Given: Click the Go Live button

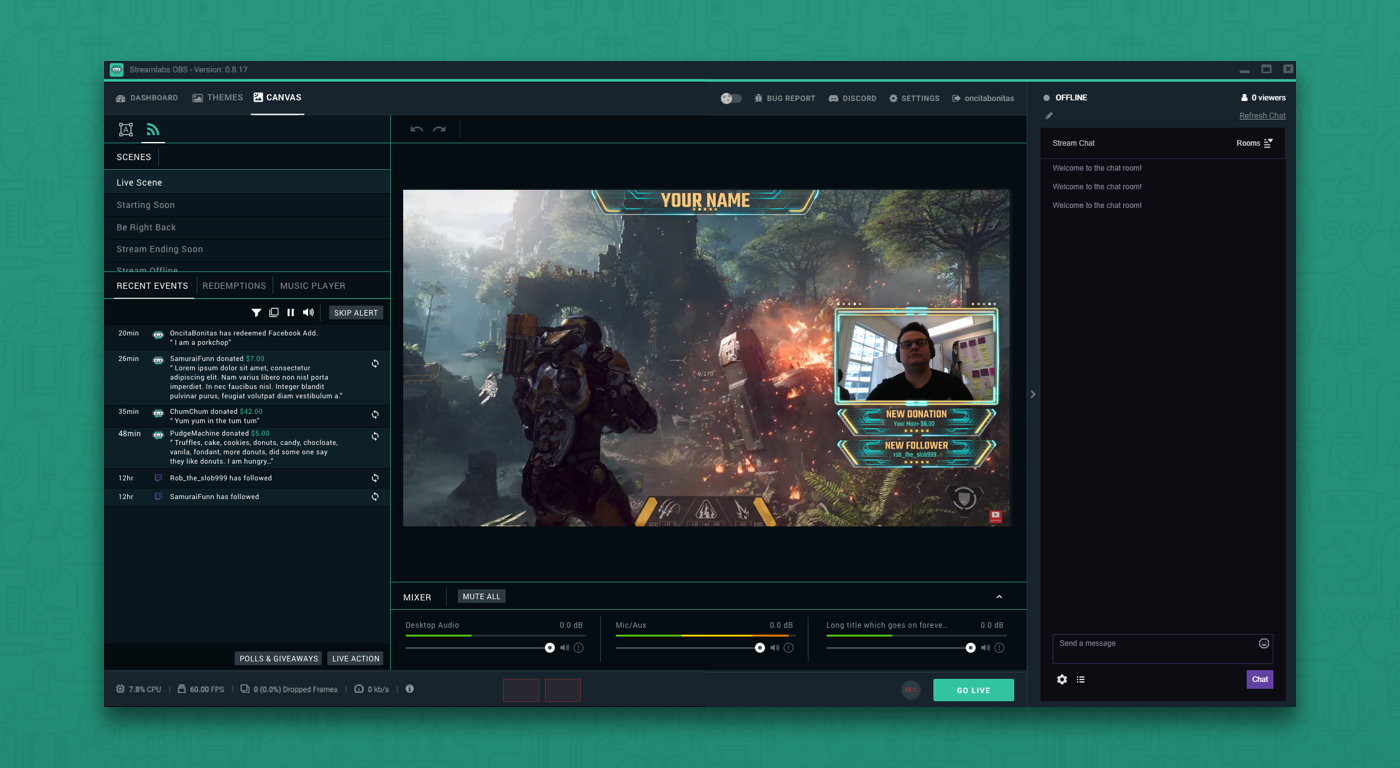Looking at the screenshot, I should pos(973,690).
